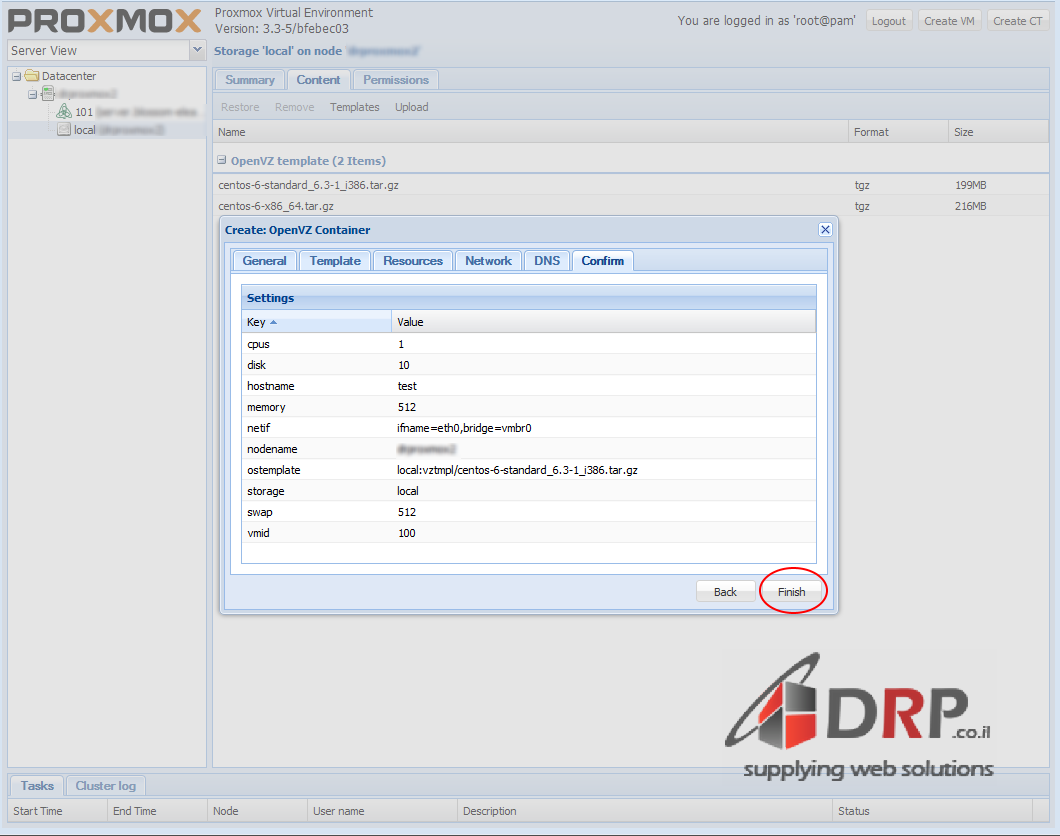Collapse the Datacenter tree node
1060x836 pixels.
[16, 76]
